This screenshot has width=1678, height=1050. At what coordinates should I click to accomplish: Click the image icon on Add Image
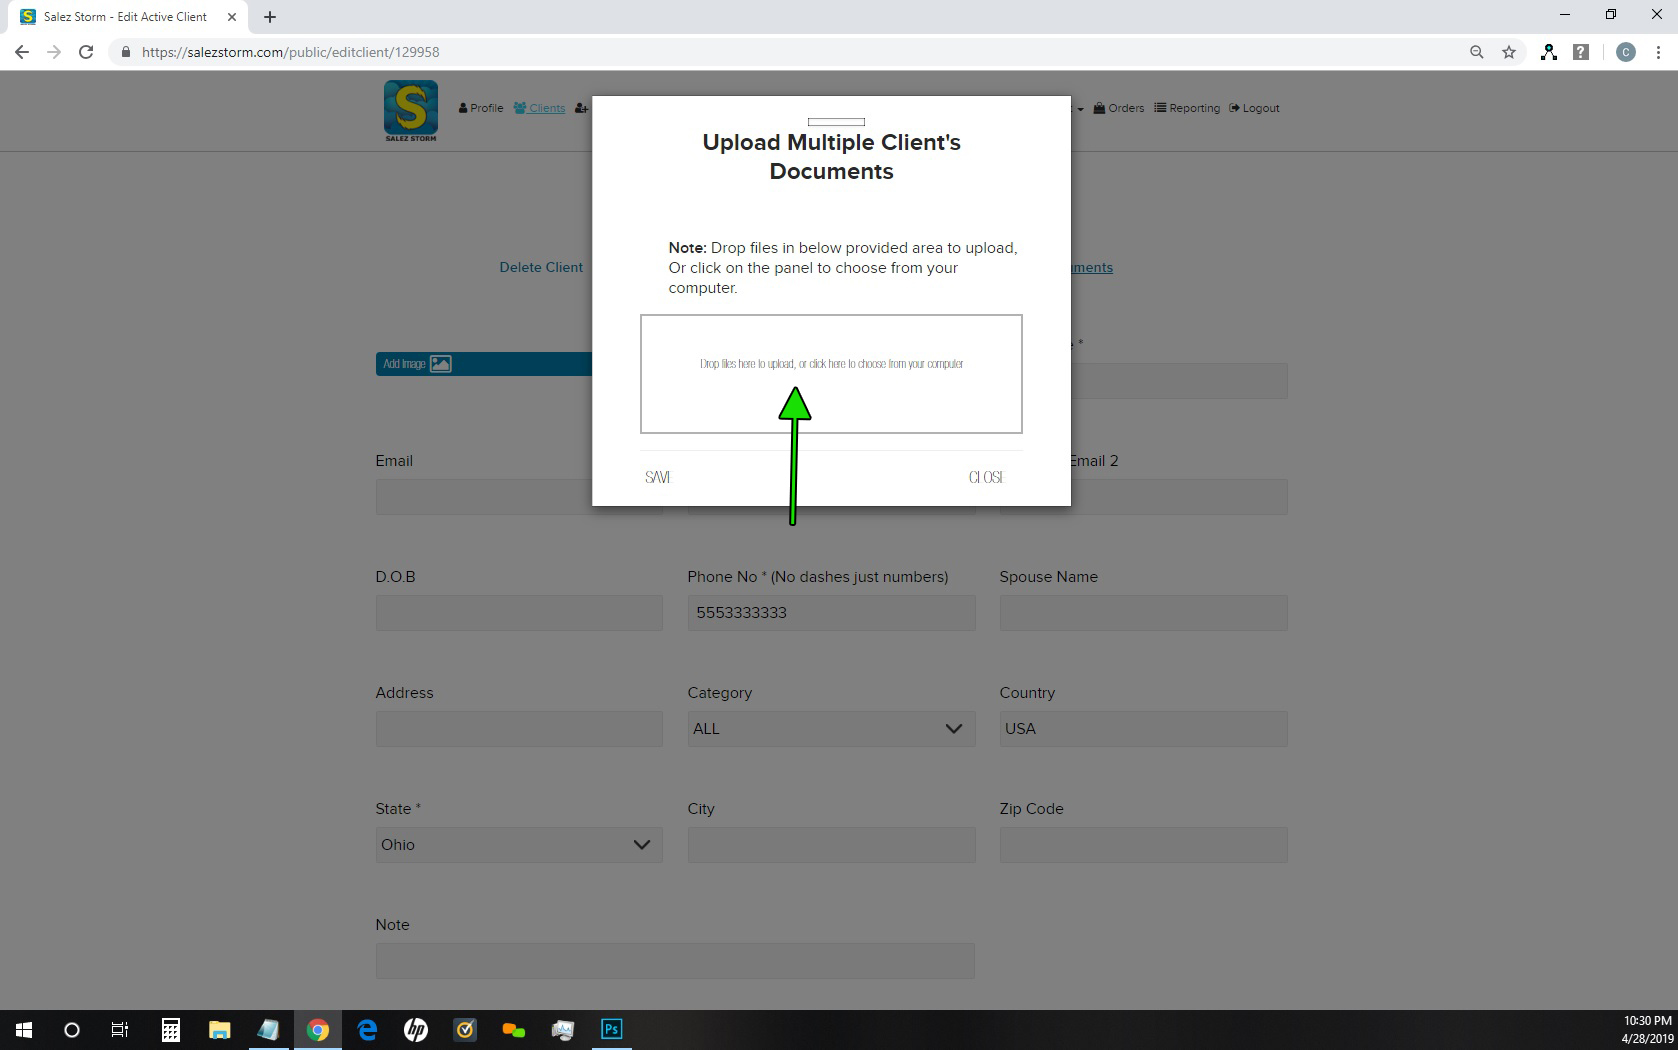[x=440, y=364]
